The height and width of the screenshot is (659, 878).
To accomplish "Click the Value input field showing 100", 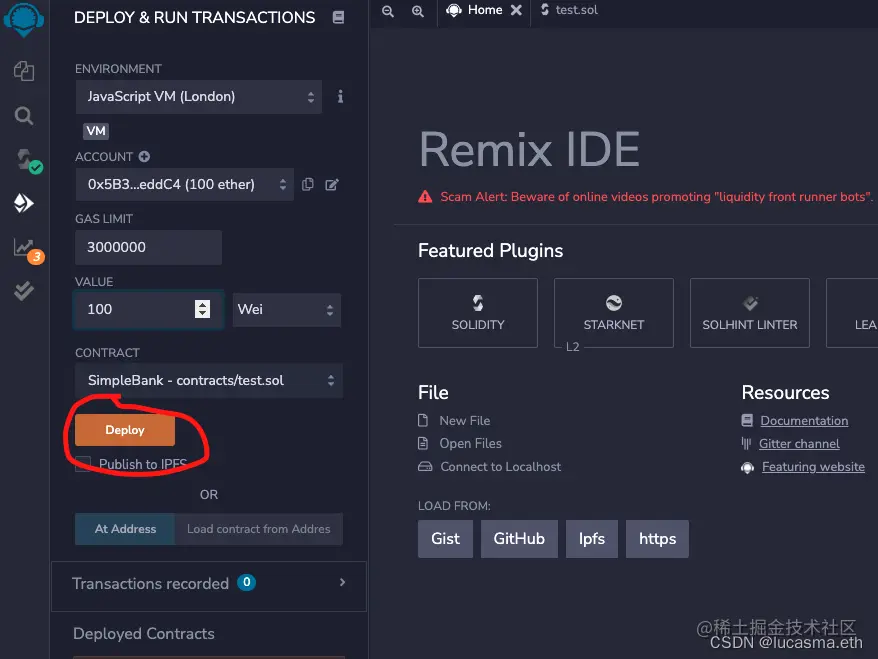I will (148, 310).
